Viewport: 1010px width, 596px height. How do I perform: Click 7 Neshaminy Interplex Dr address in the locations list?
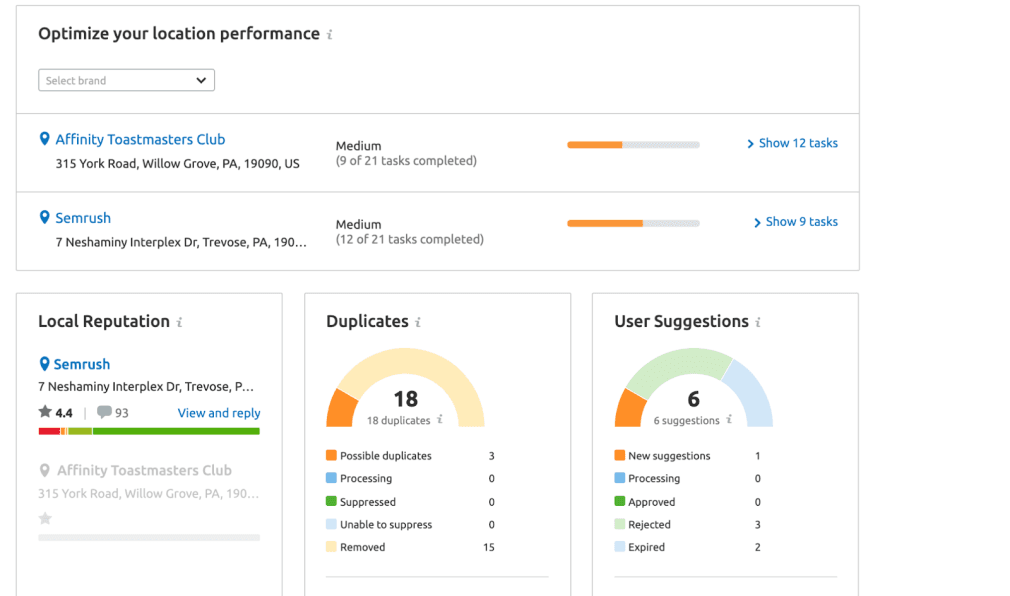[x=181, y=242]
